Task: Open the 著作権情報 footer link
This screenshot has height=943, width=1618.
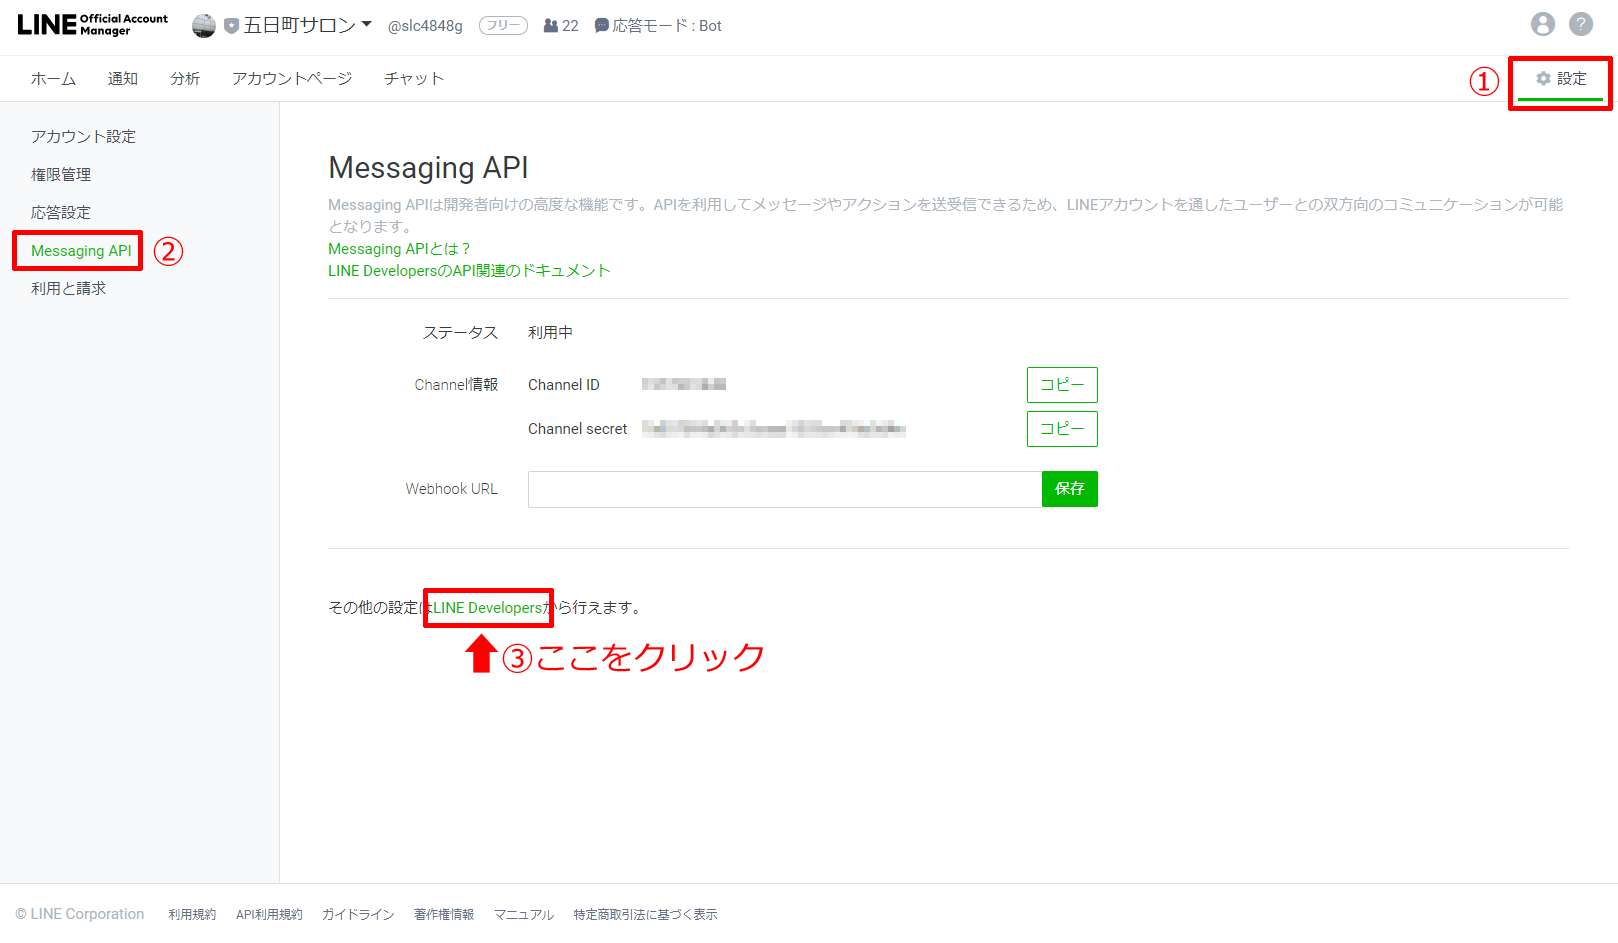Action: [444, 915]
